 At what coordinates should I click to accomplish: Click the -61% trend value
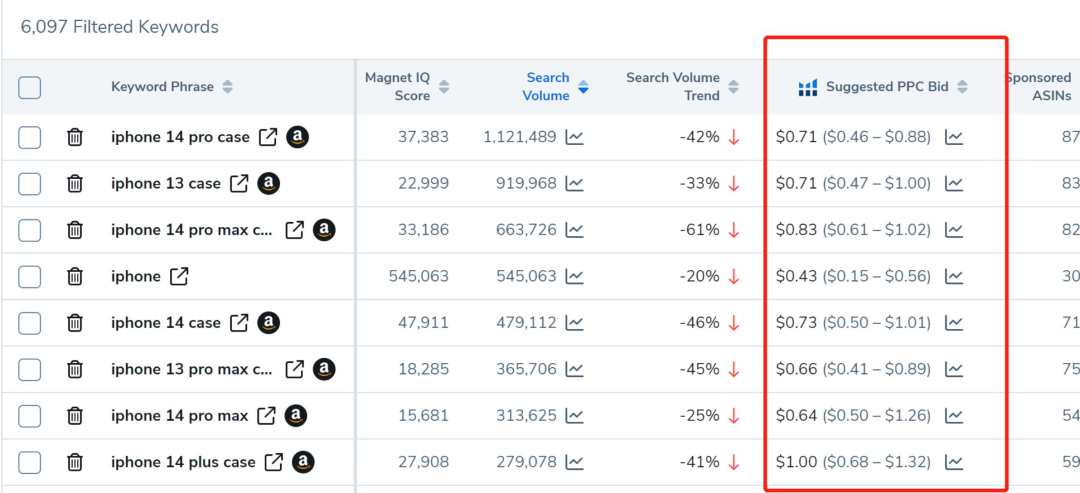point(700,230)
